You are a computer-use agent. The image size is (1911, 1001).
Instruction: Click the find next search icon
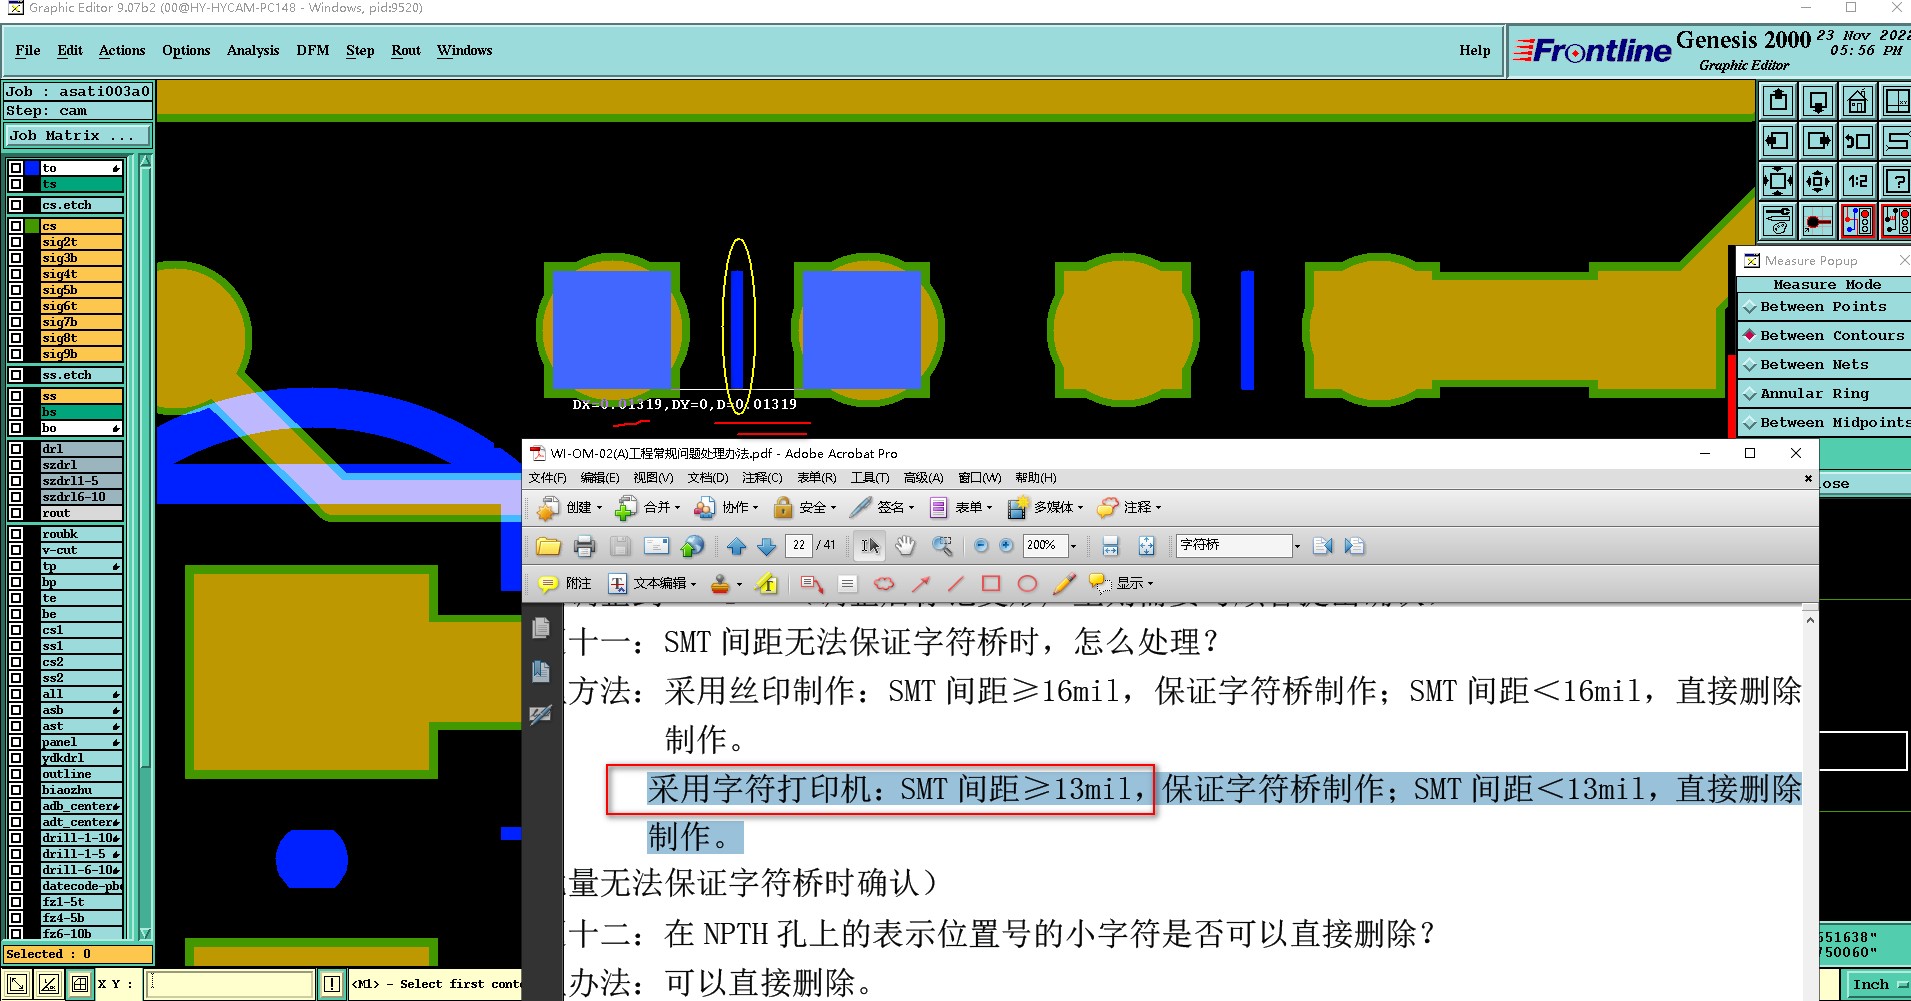coord(1354,546)
